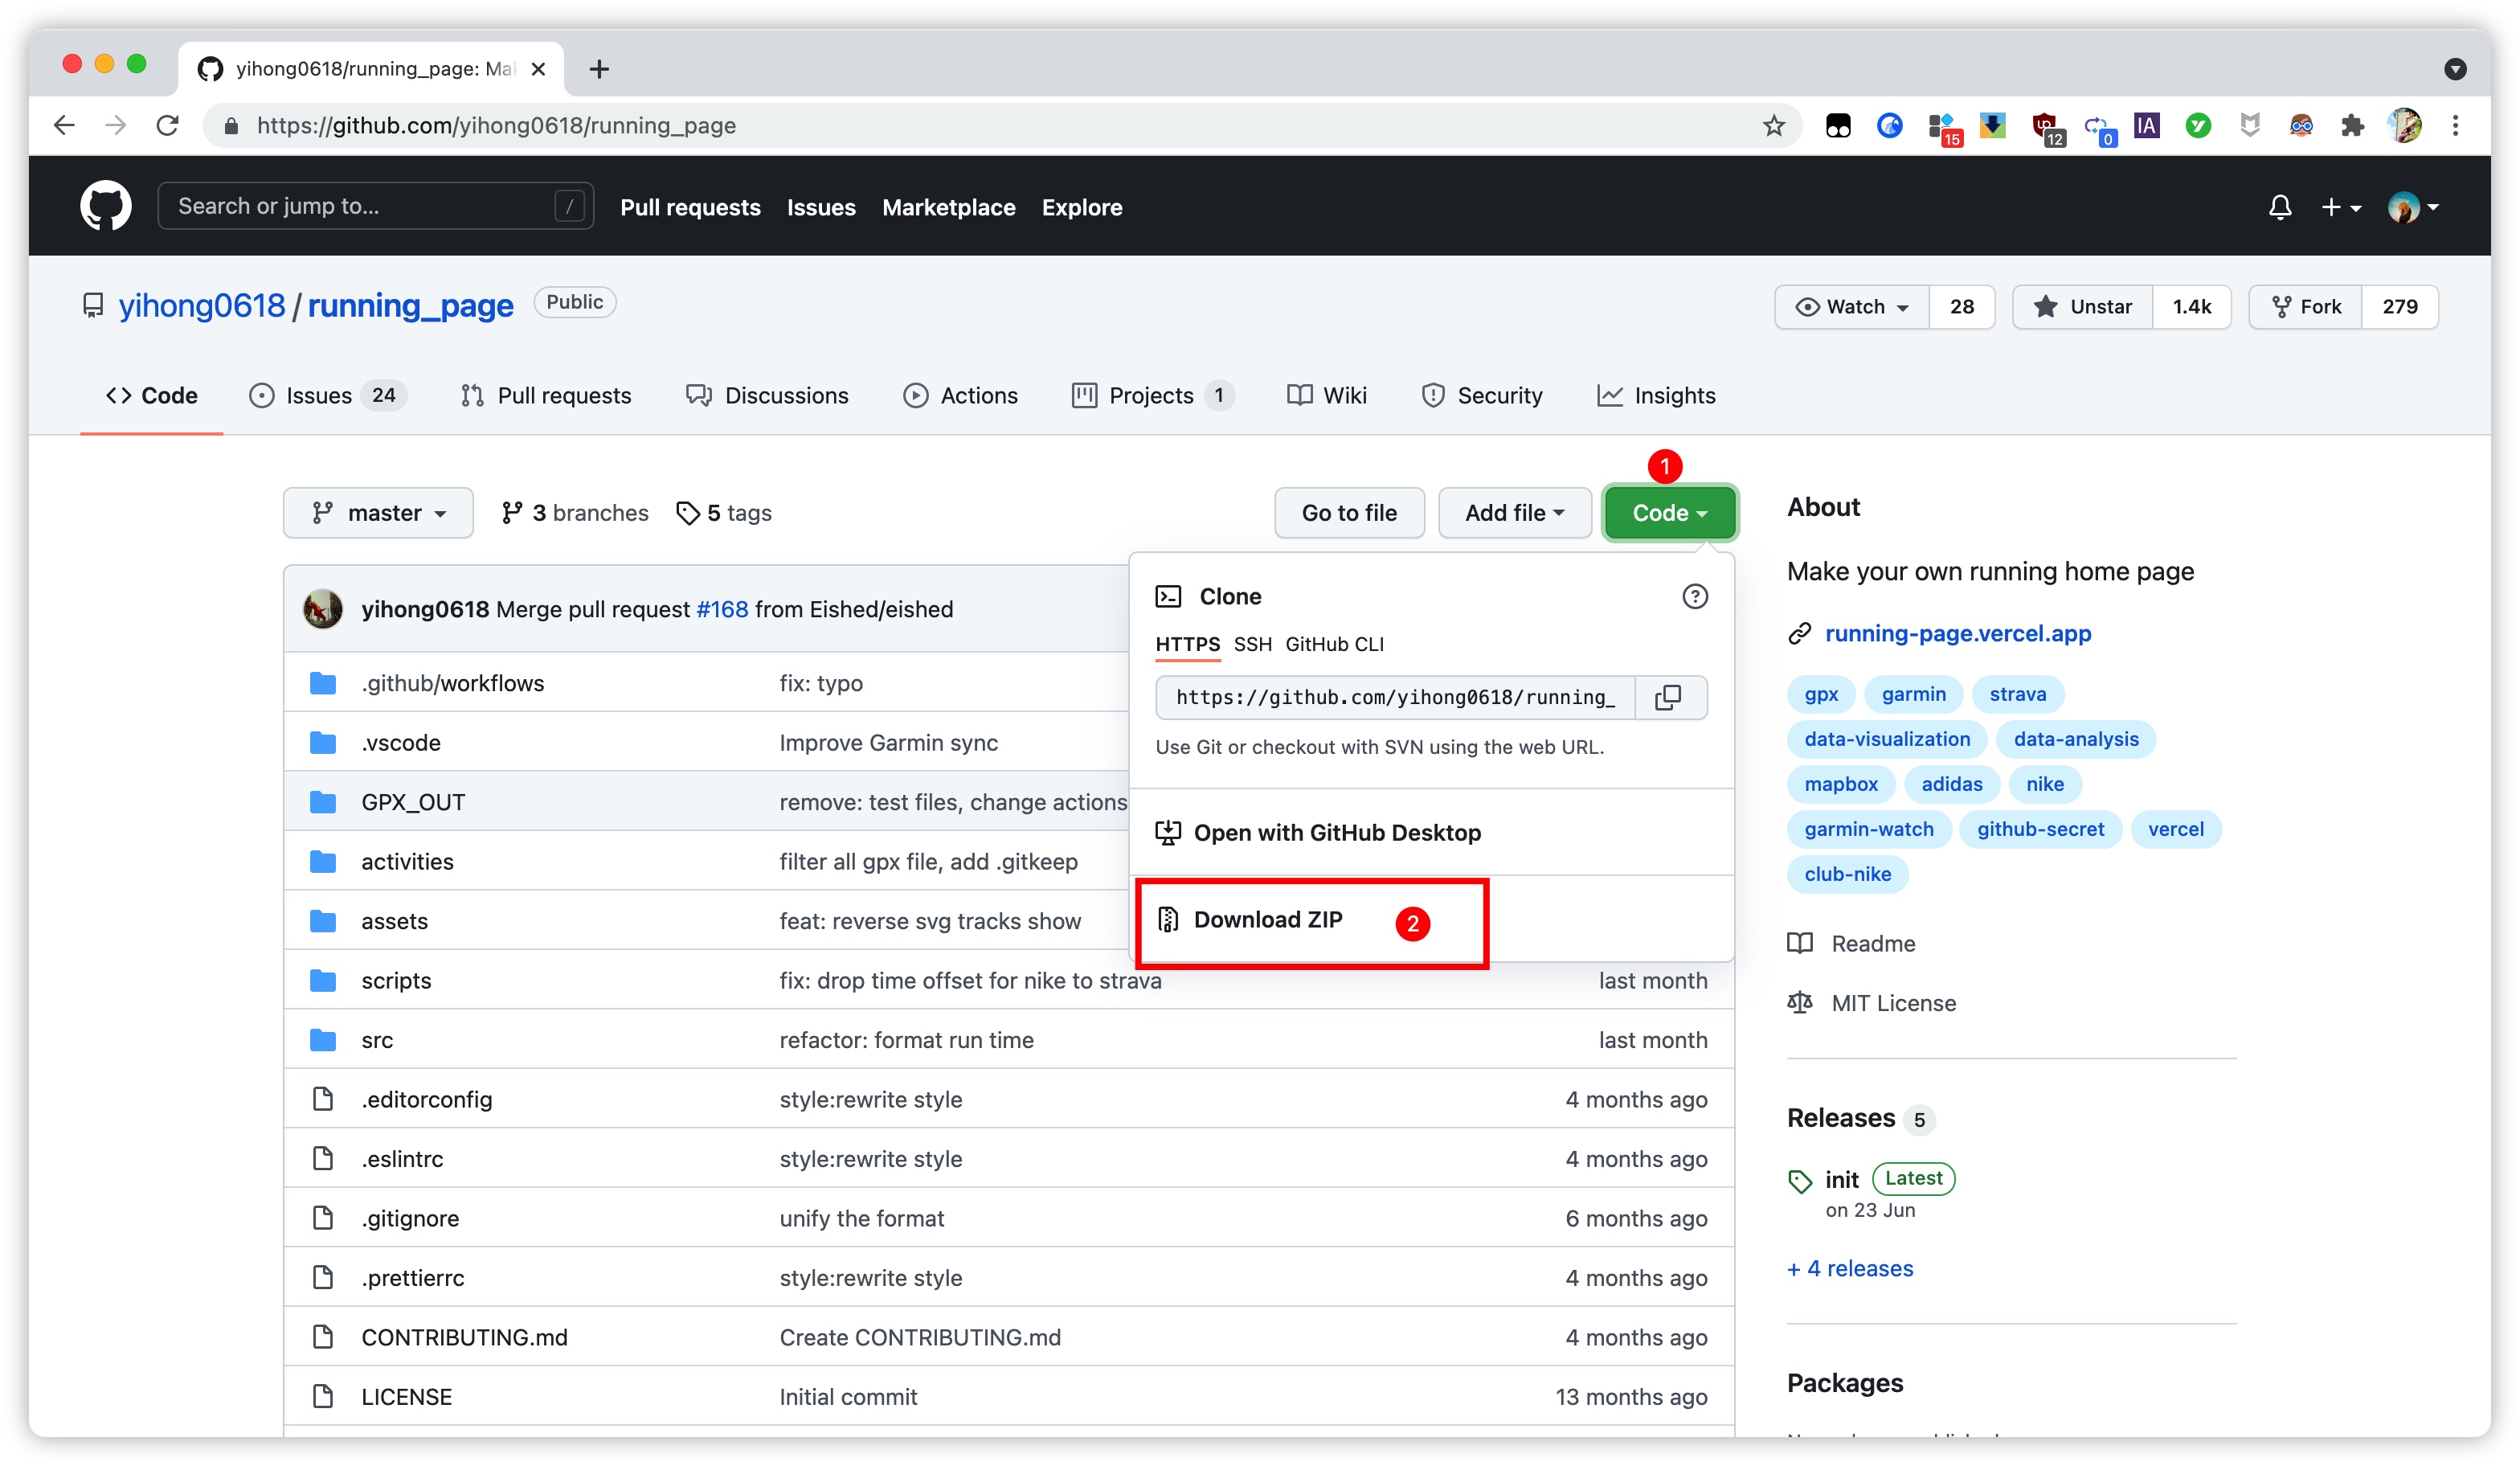
Task: Click the clone help question mark icon
Action: [1694, 596]
